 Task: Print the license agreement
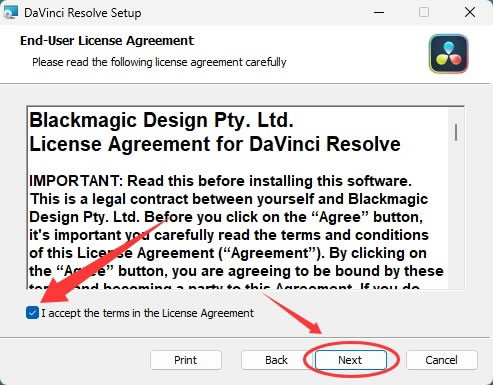(x=186, y=360)
